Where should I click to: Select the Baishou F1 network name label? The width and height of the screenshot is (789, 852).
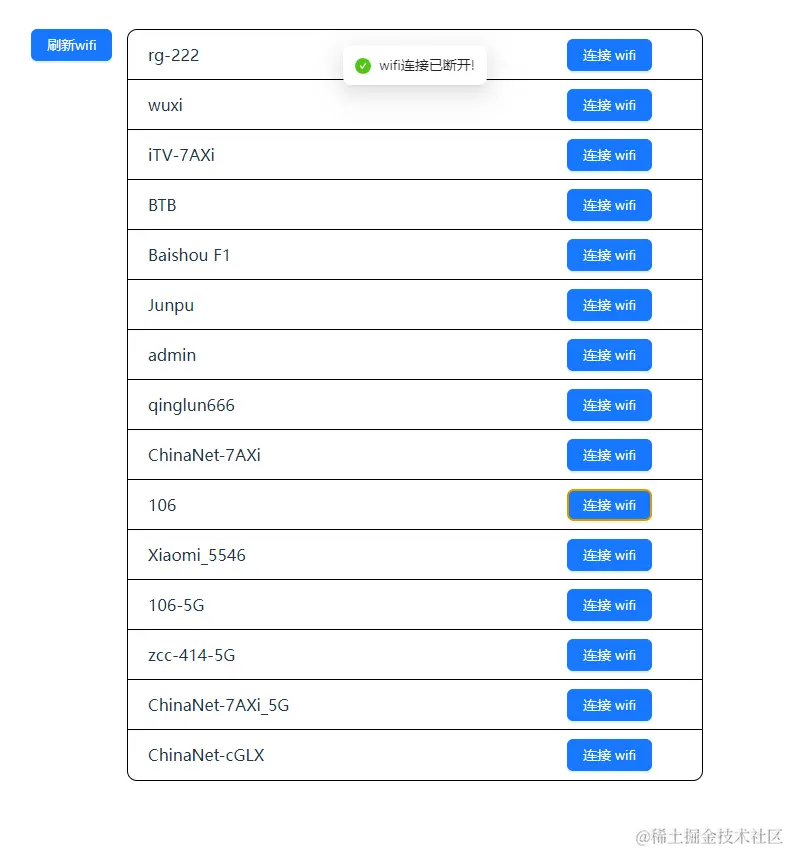(189, 255)
